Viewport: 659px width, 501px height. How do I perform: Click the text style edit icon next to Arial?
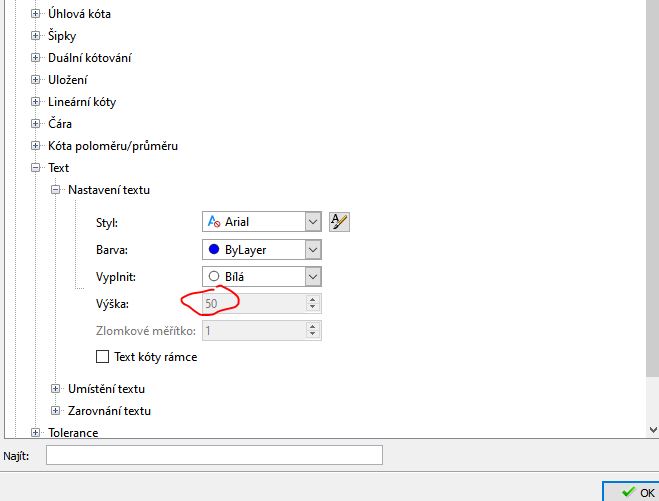340,222
